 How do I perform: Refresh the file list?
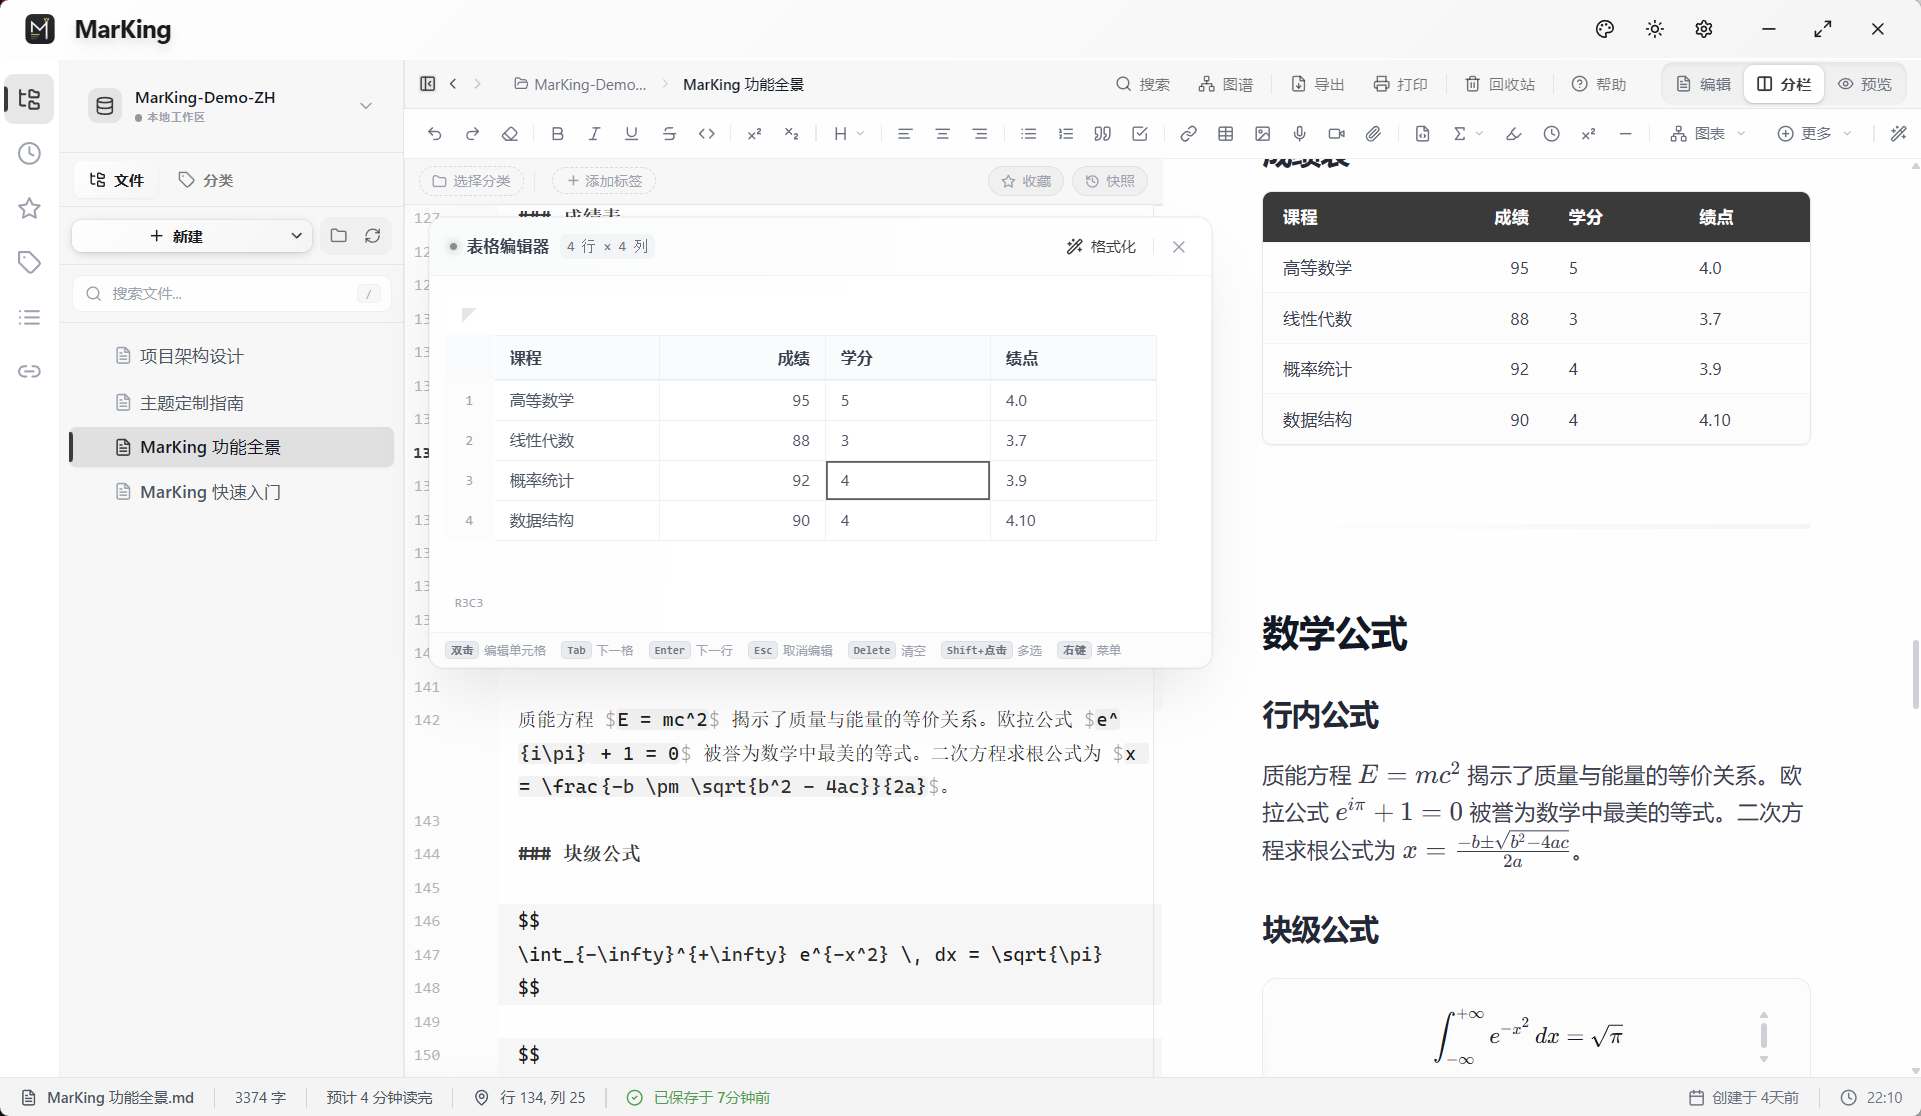point(373,236)
